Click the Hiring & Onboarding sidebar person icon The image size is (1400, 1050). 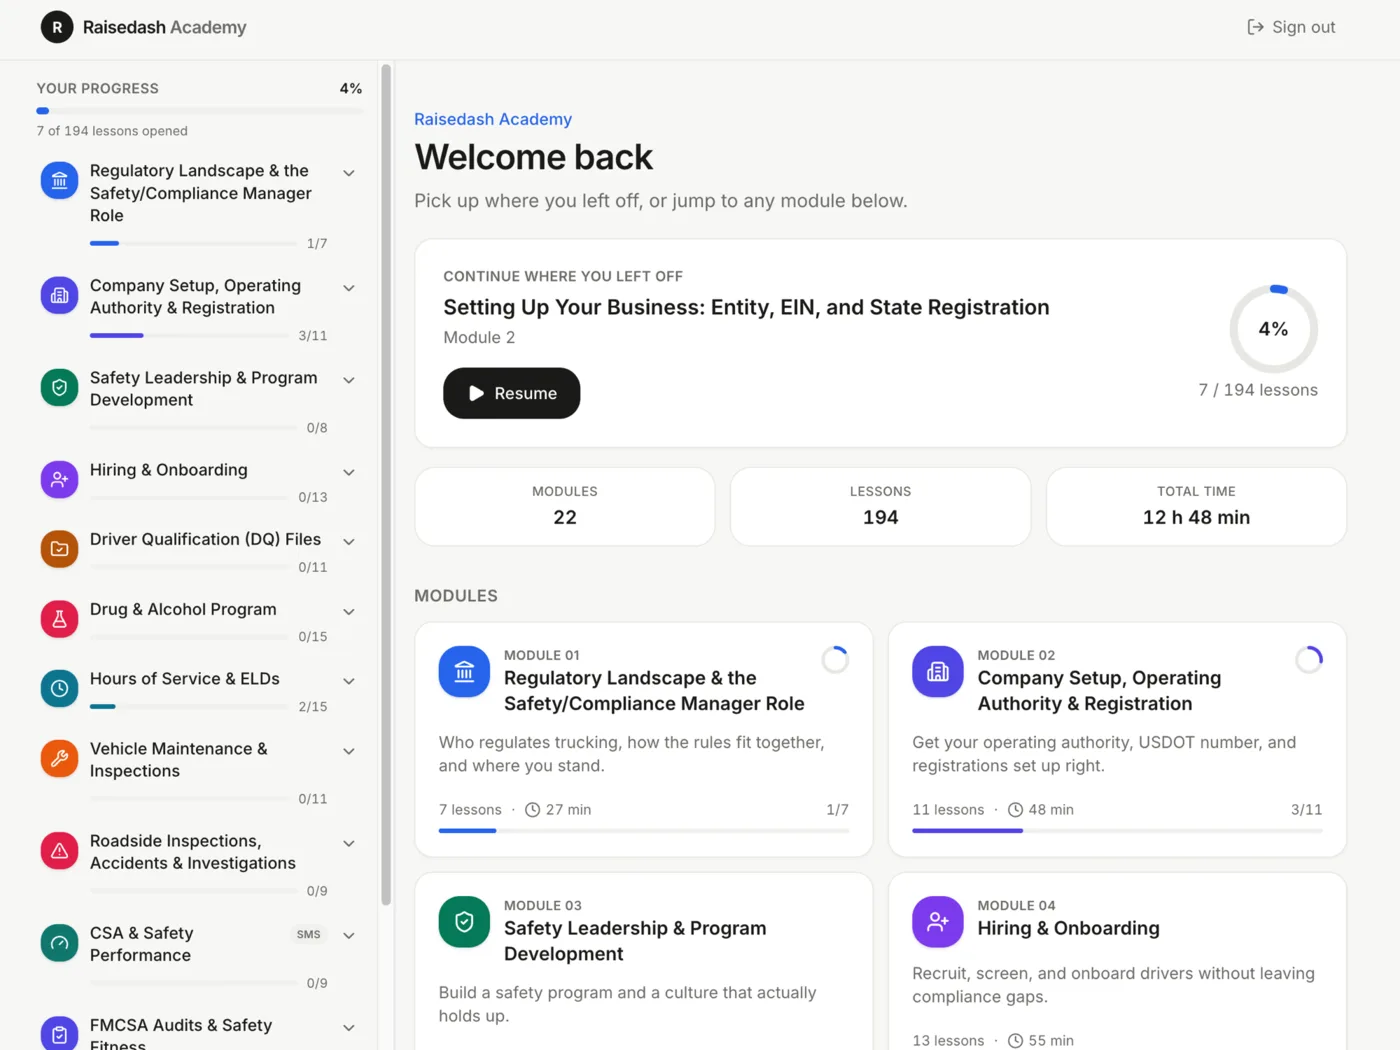(59, 480)
